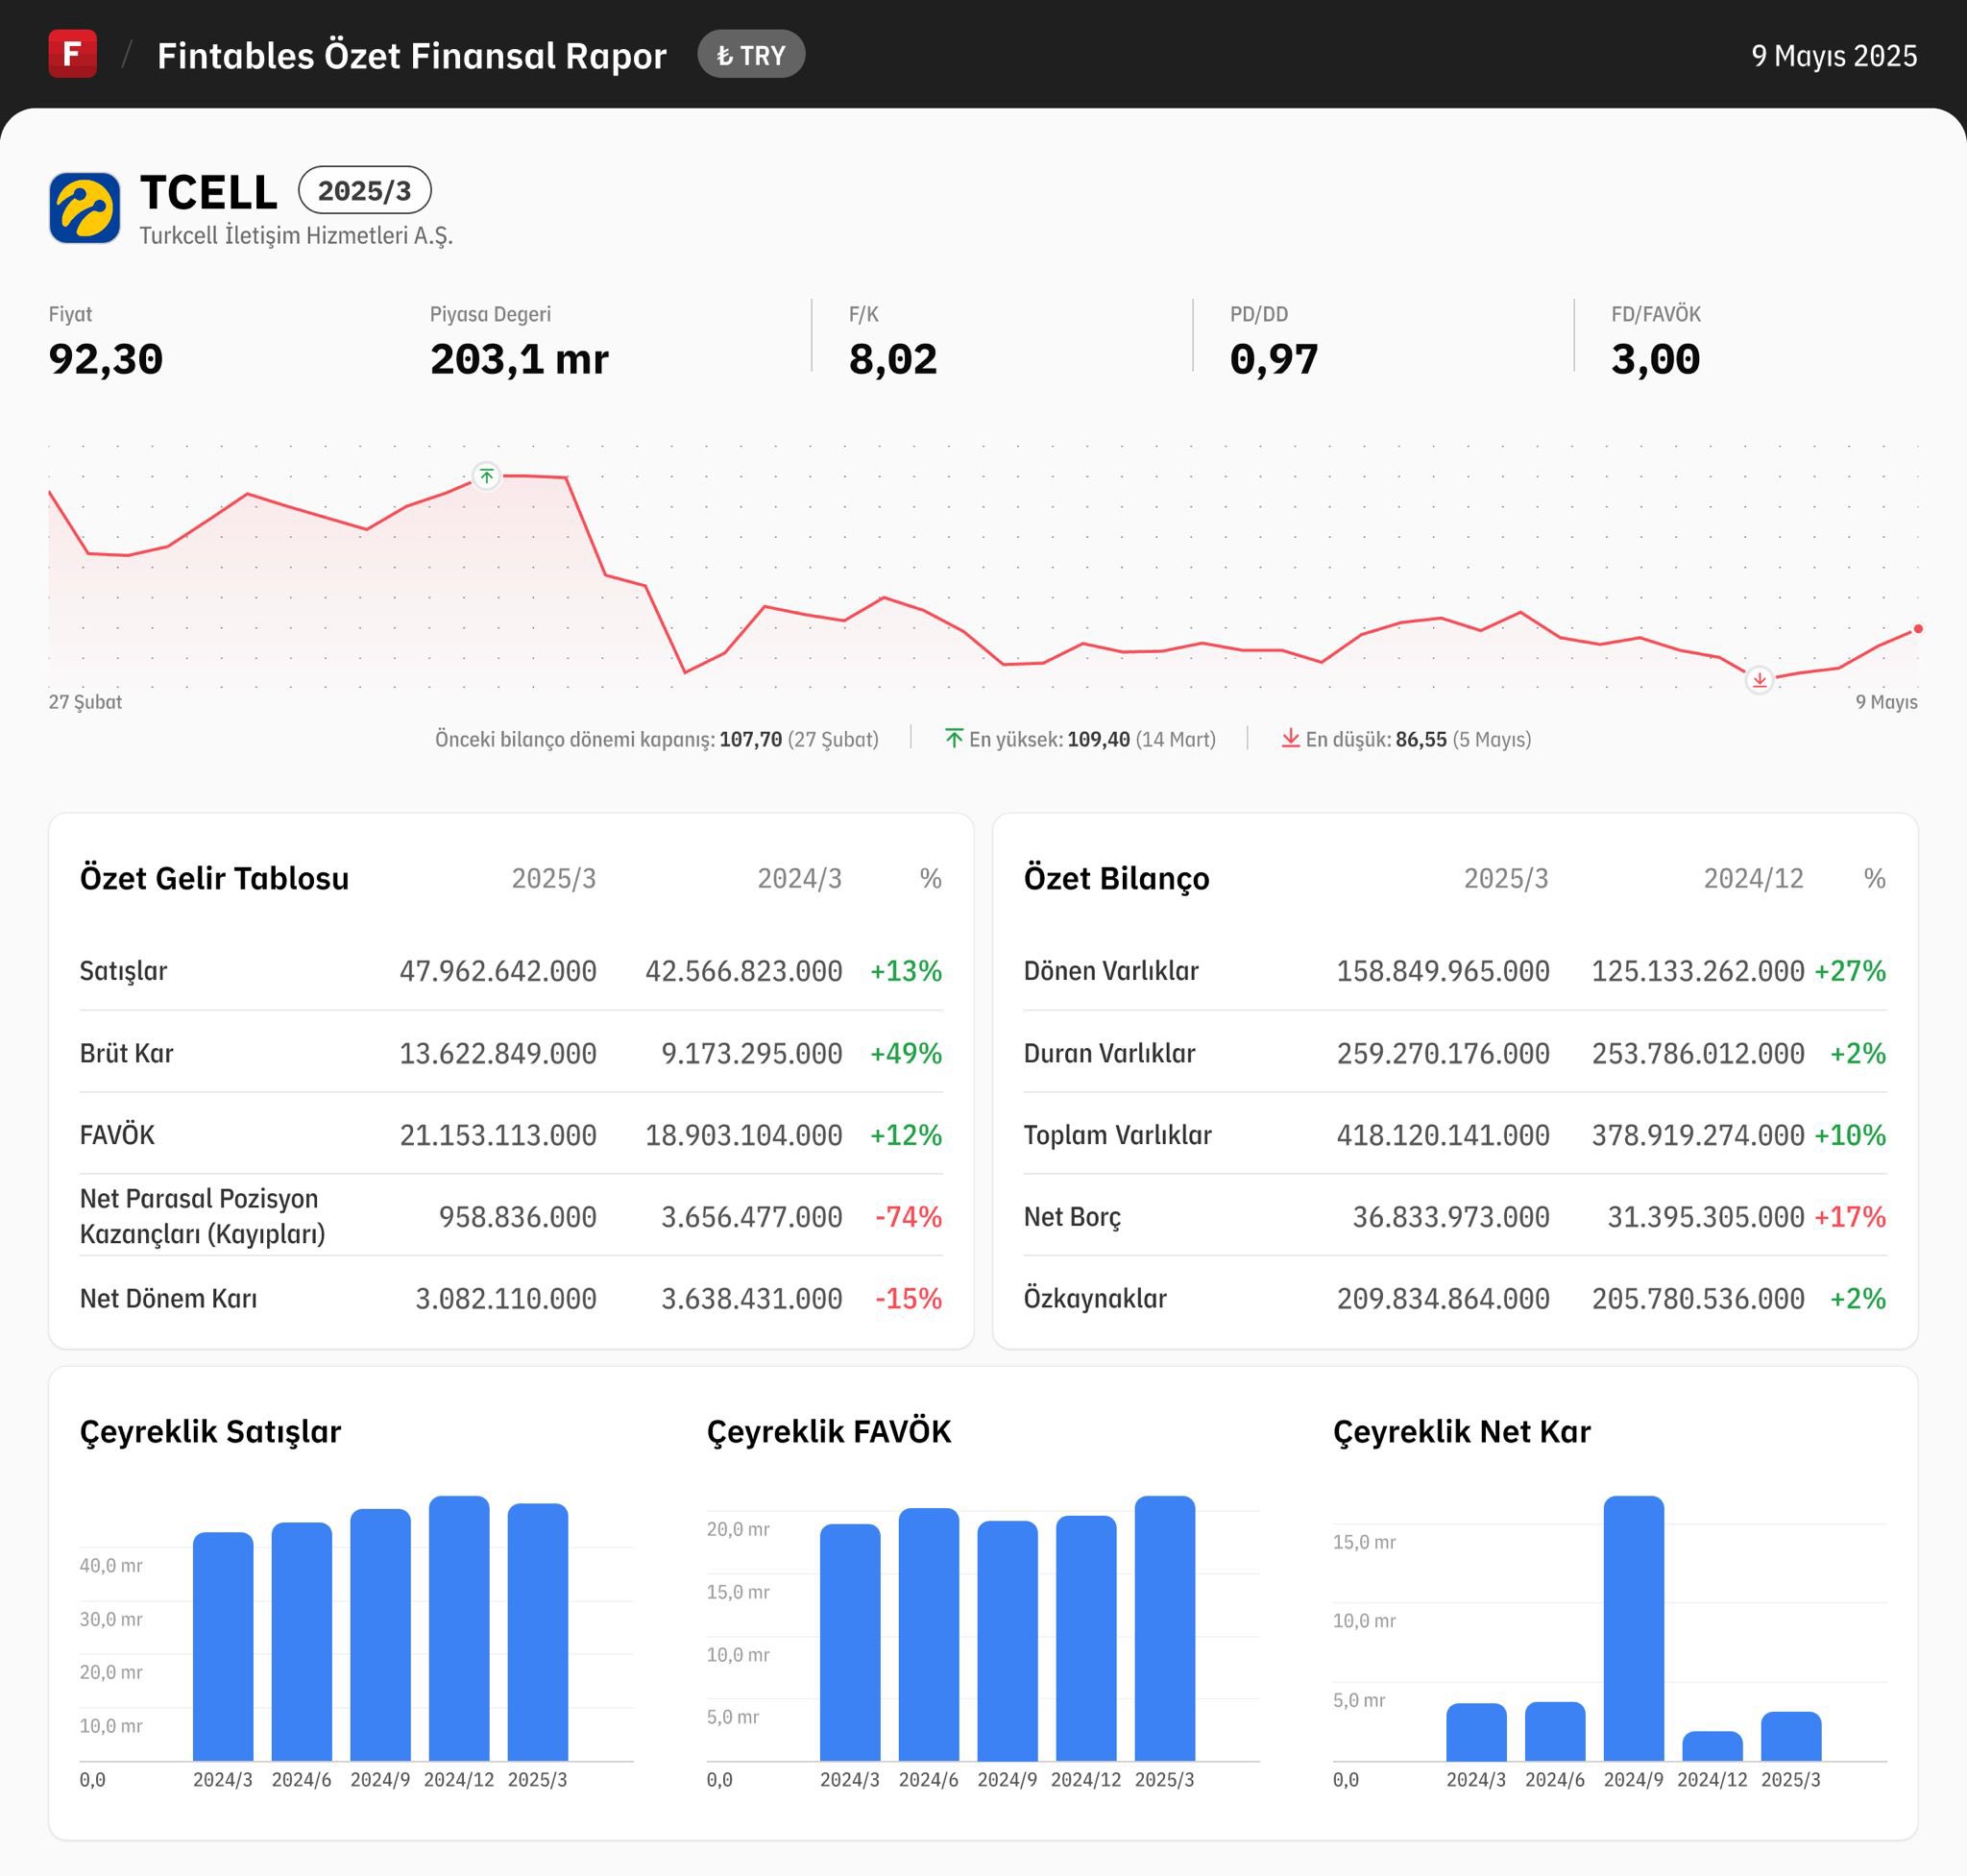Click the red lowest-price marker on chart

[1759, 681]
